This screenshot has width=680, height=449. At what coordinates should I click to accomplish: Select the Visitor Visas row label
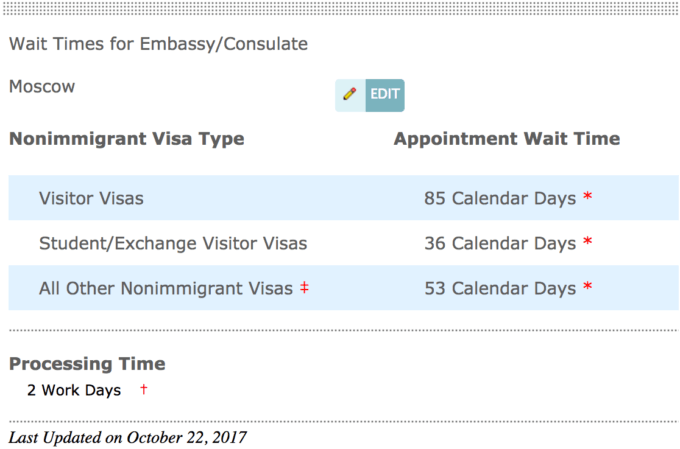pyautogui.click(x=91, y=198)
